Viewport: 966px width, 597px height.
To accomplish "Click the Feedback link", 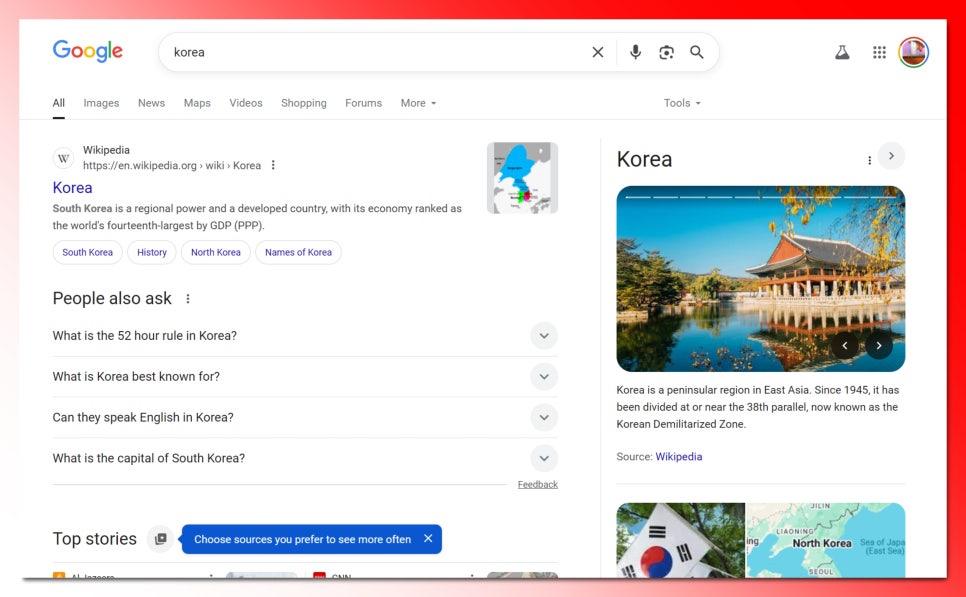I will (x=537, y=485).
